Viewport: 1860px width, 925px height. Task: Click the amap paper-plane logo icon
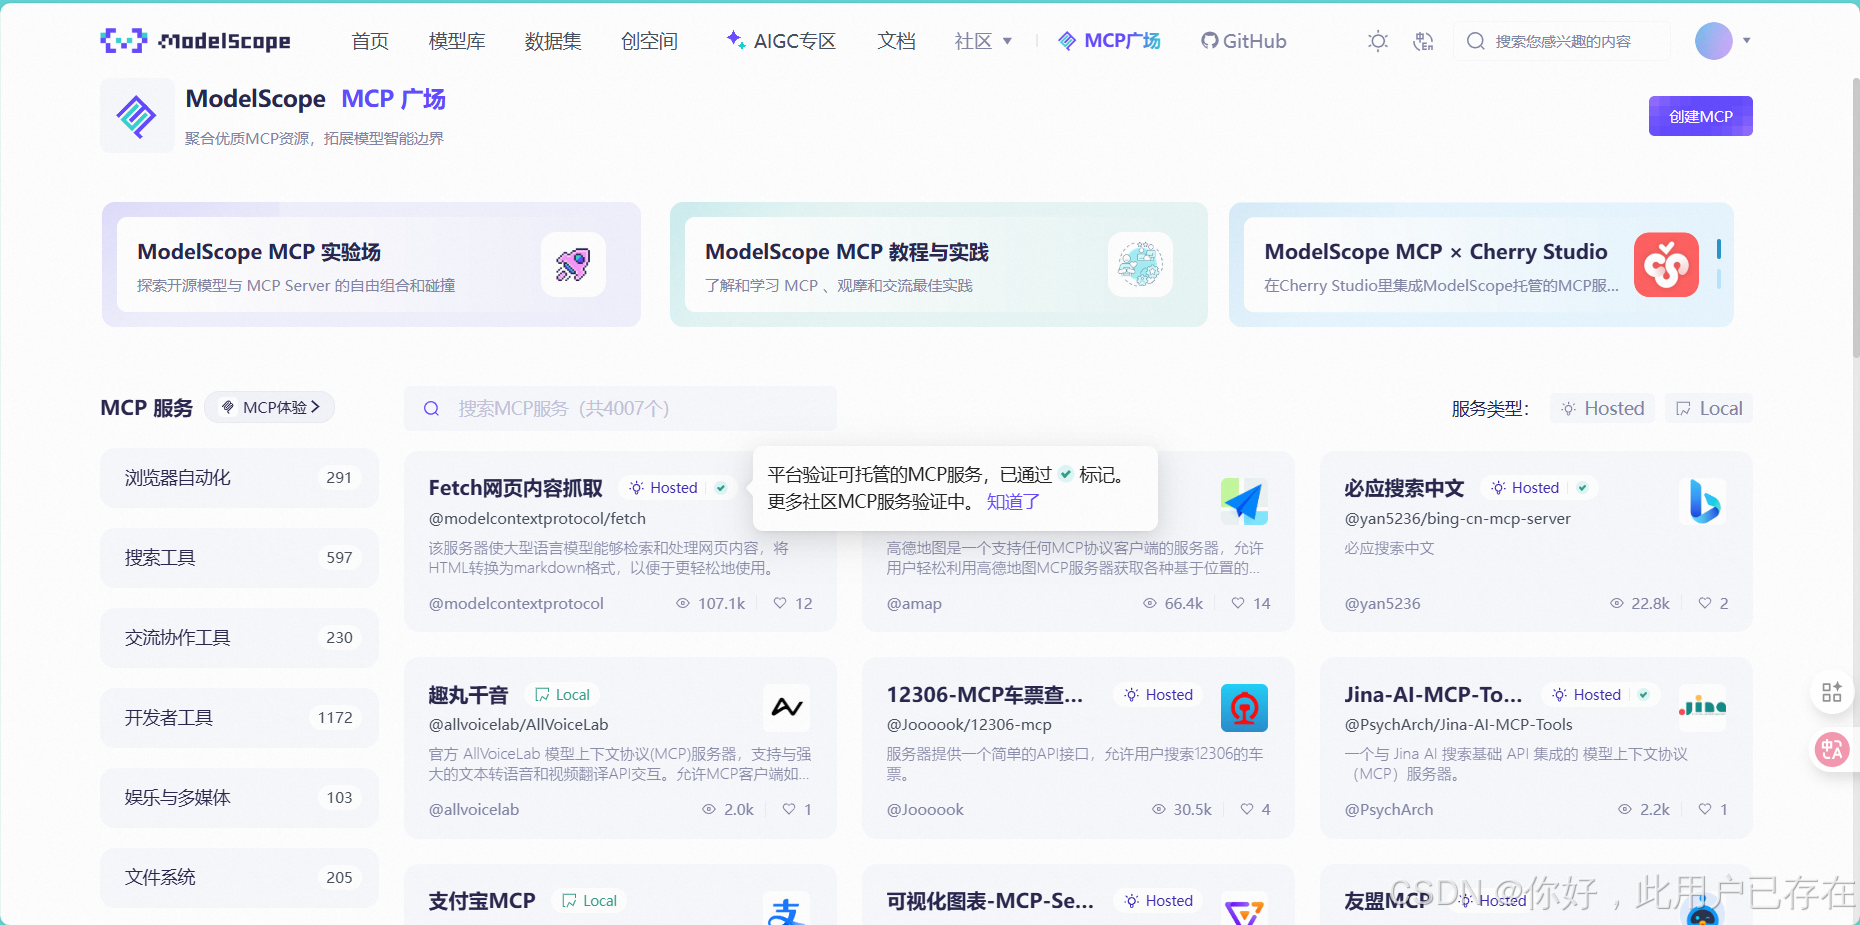pos(1244,501)
